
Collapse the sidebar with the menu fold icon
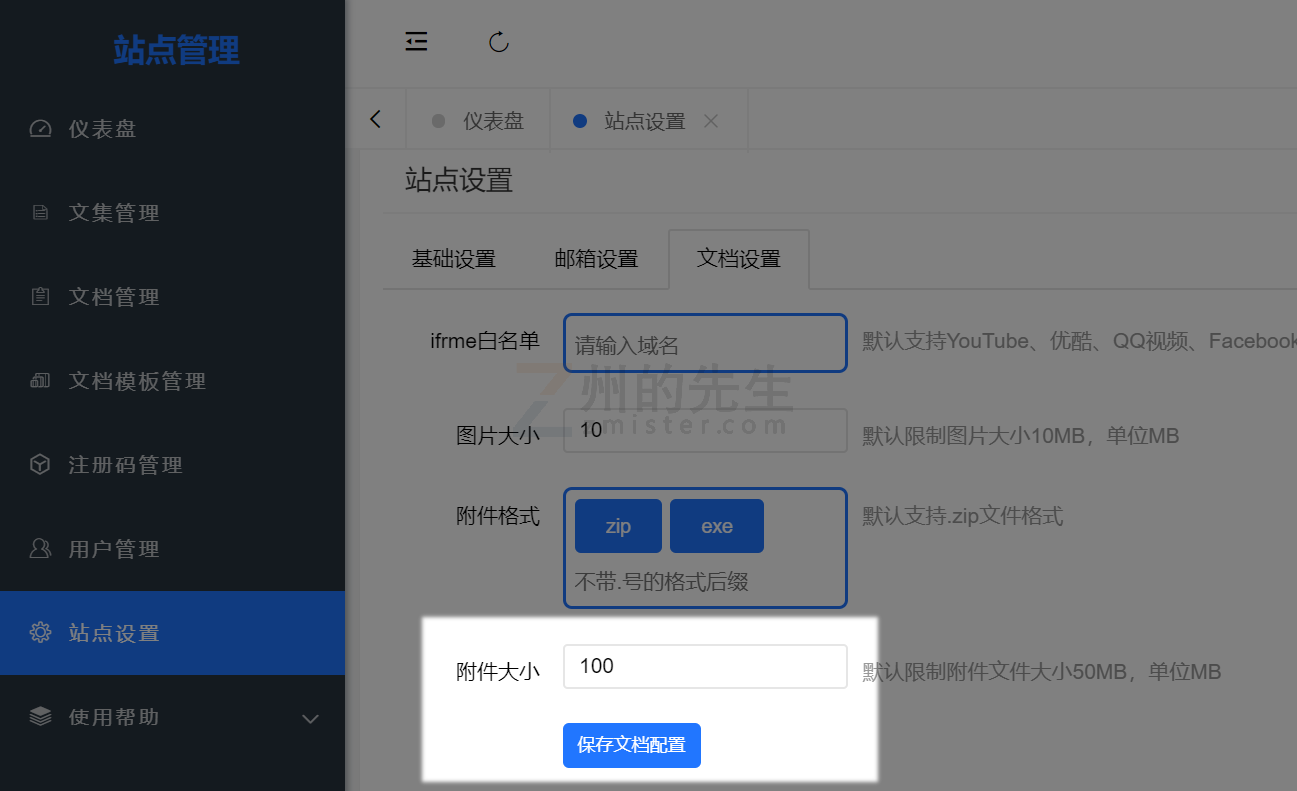pyautogui.click(x=416, y=41)
